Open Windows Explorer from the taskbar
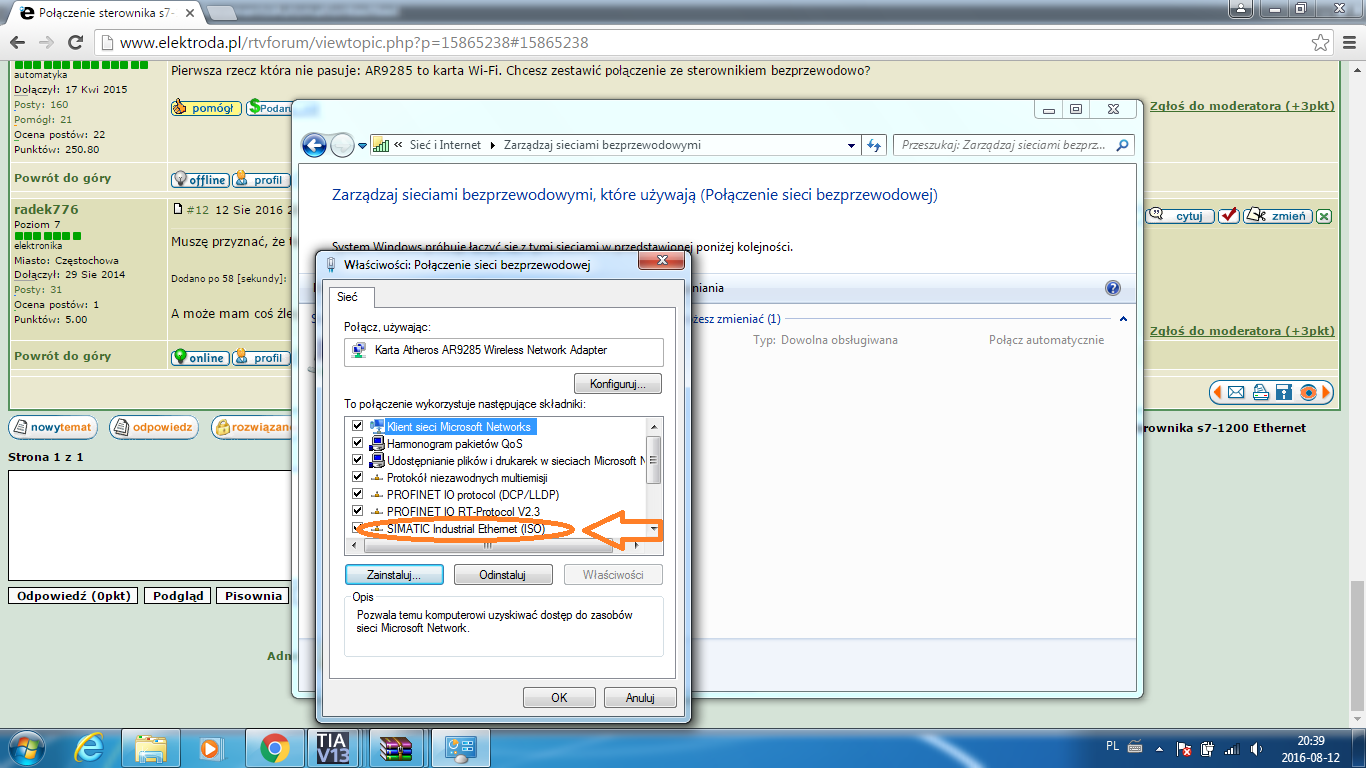This screenshot has height=768, width=1366. point(151,747)
